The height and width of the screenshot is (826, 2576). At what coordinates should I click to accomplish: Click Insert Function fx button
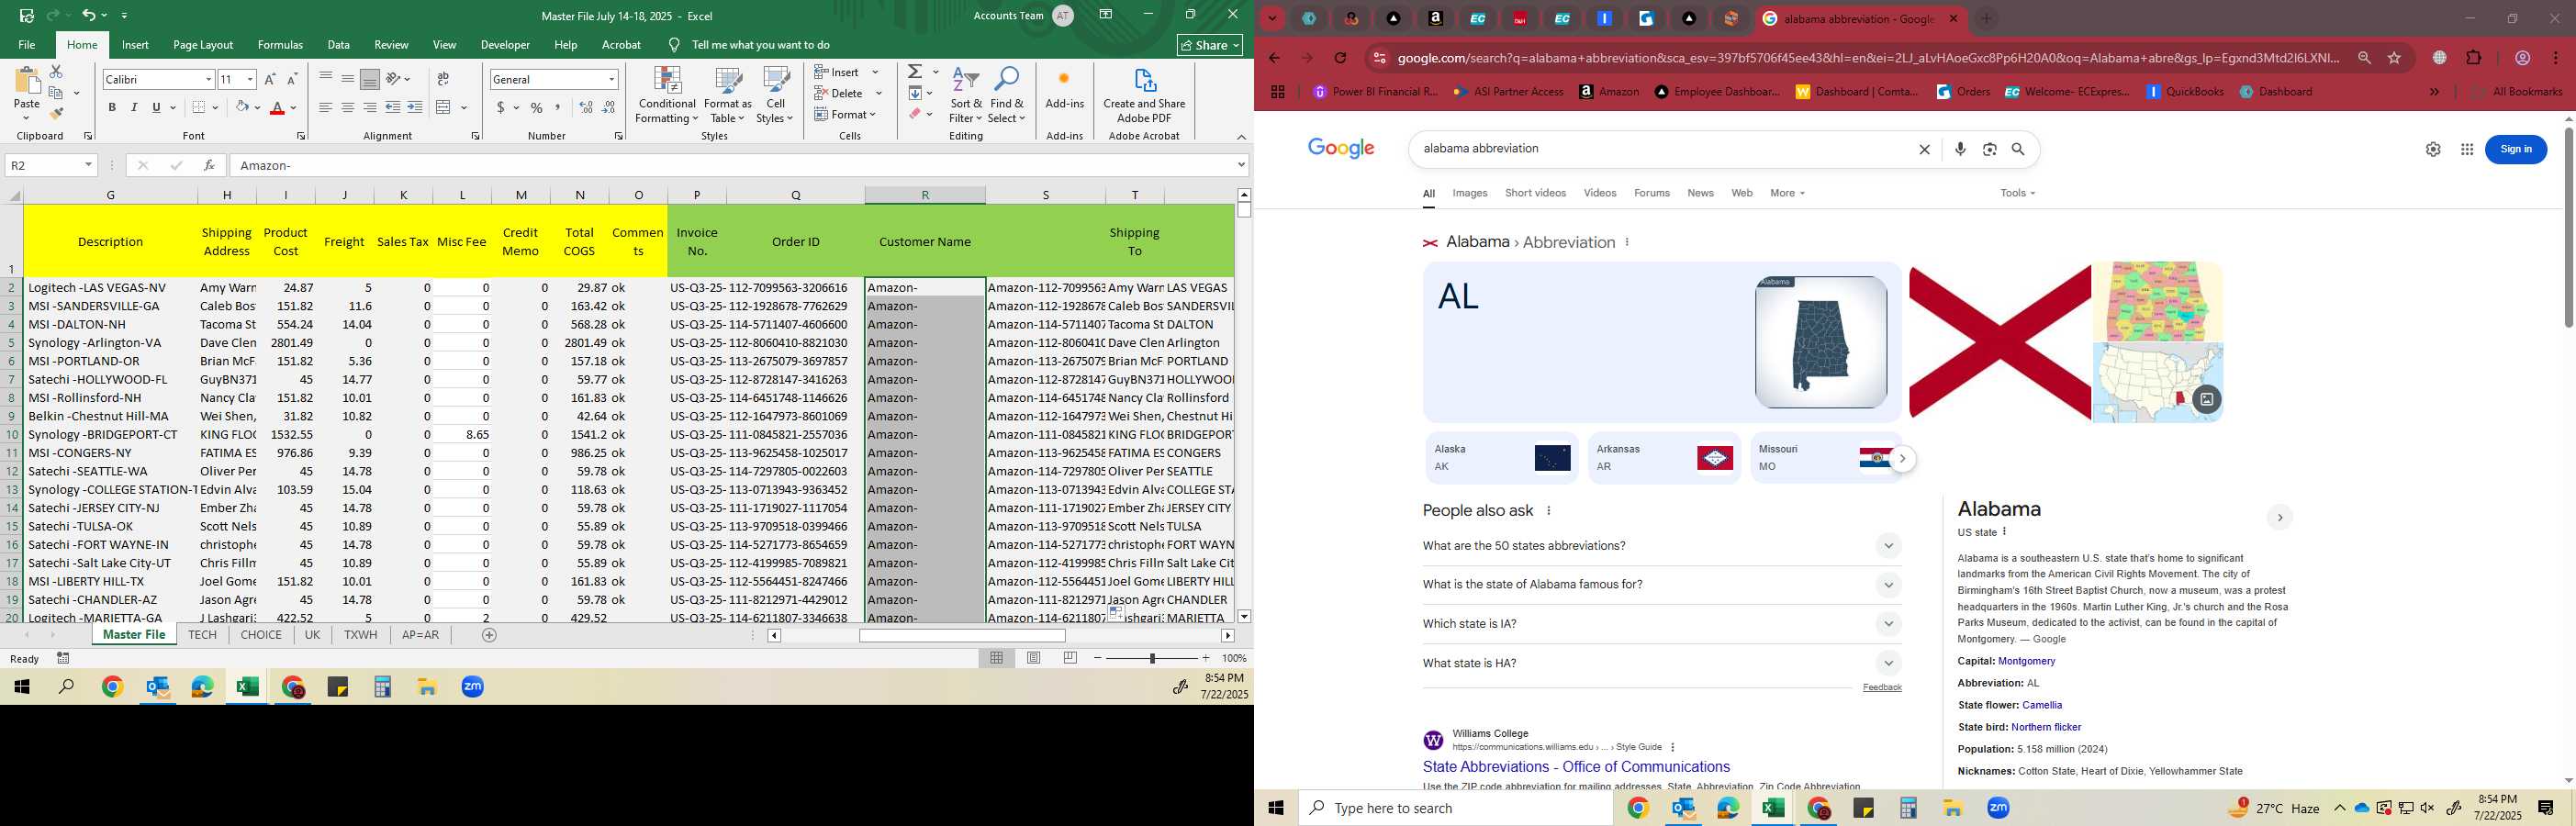pos(209,165)
